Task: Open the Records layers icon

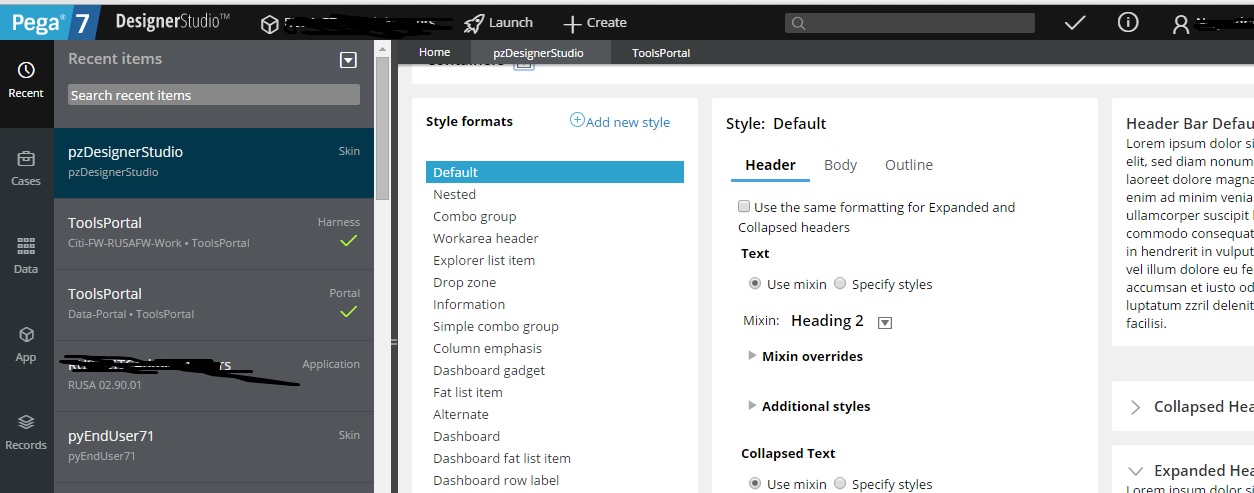Action: click(26, 422)
